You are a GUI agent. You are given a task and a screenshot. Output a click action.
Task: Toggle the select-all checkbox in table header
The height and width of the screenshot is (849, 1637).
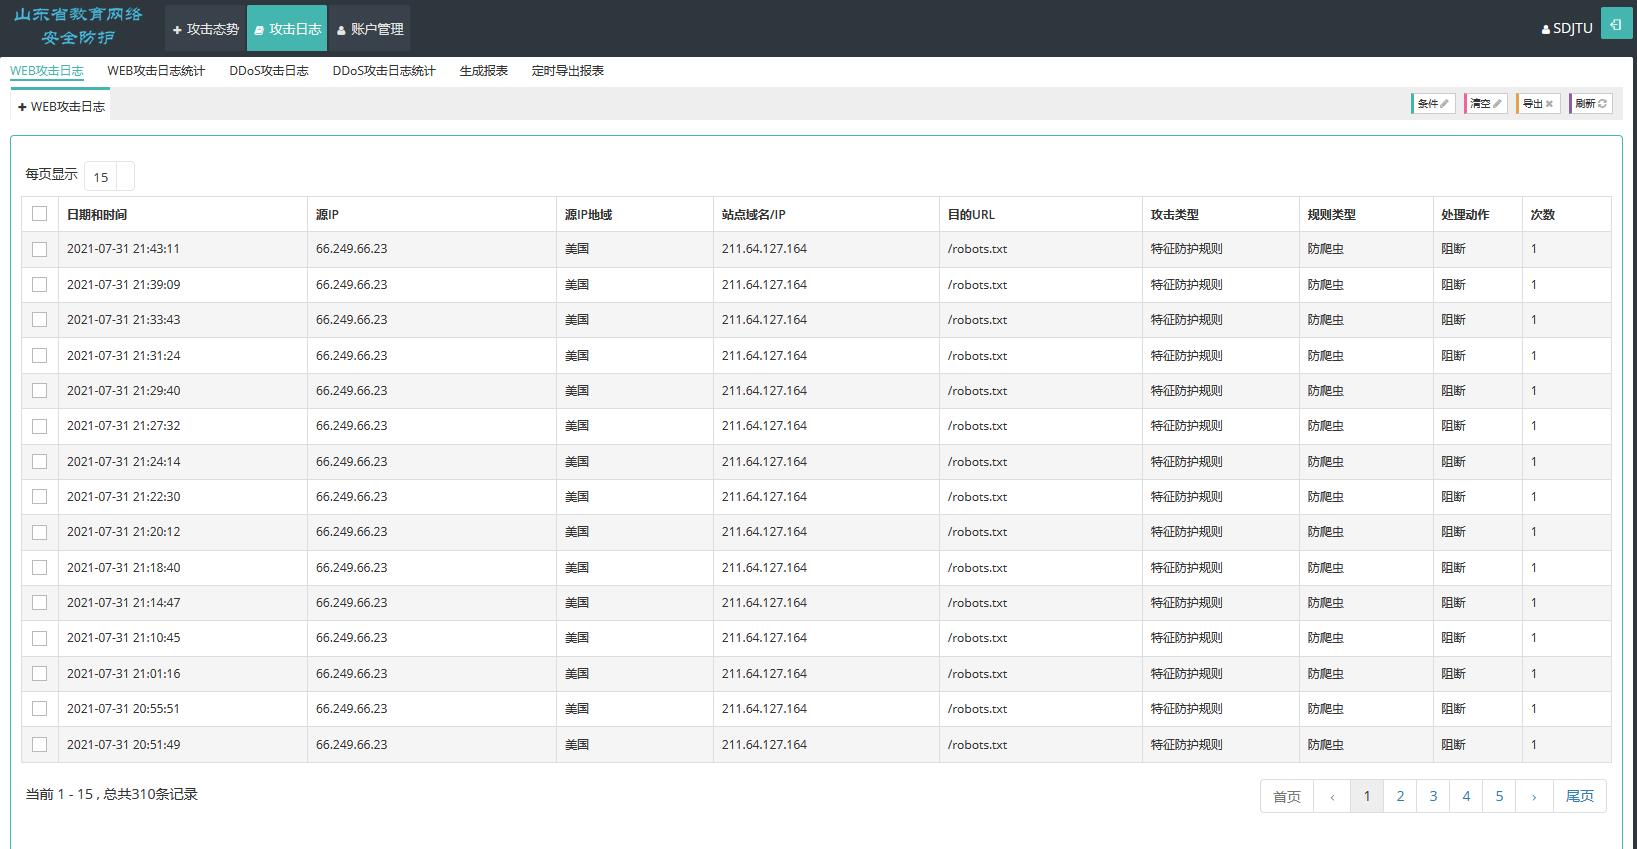tap(40, 214)
